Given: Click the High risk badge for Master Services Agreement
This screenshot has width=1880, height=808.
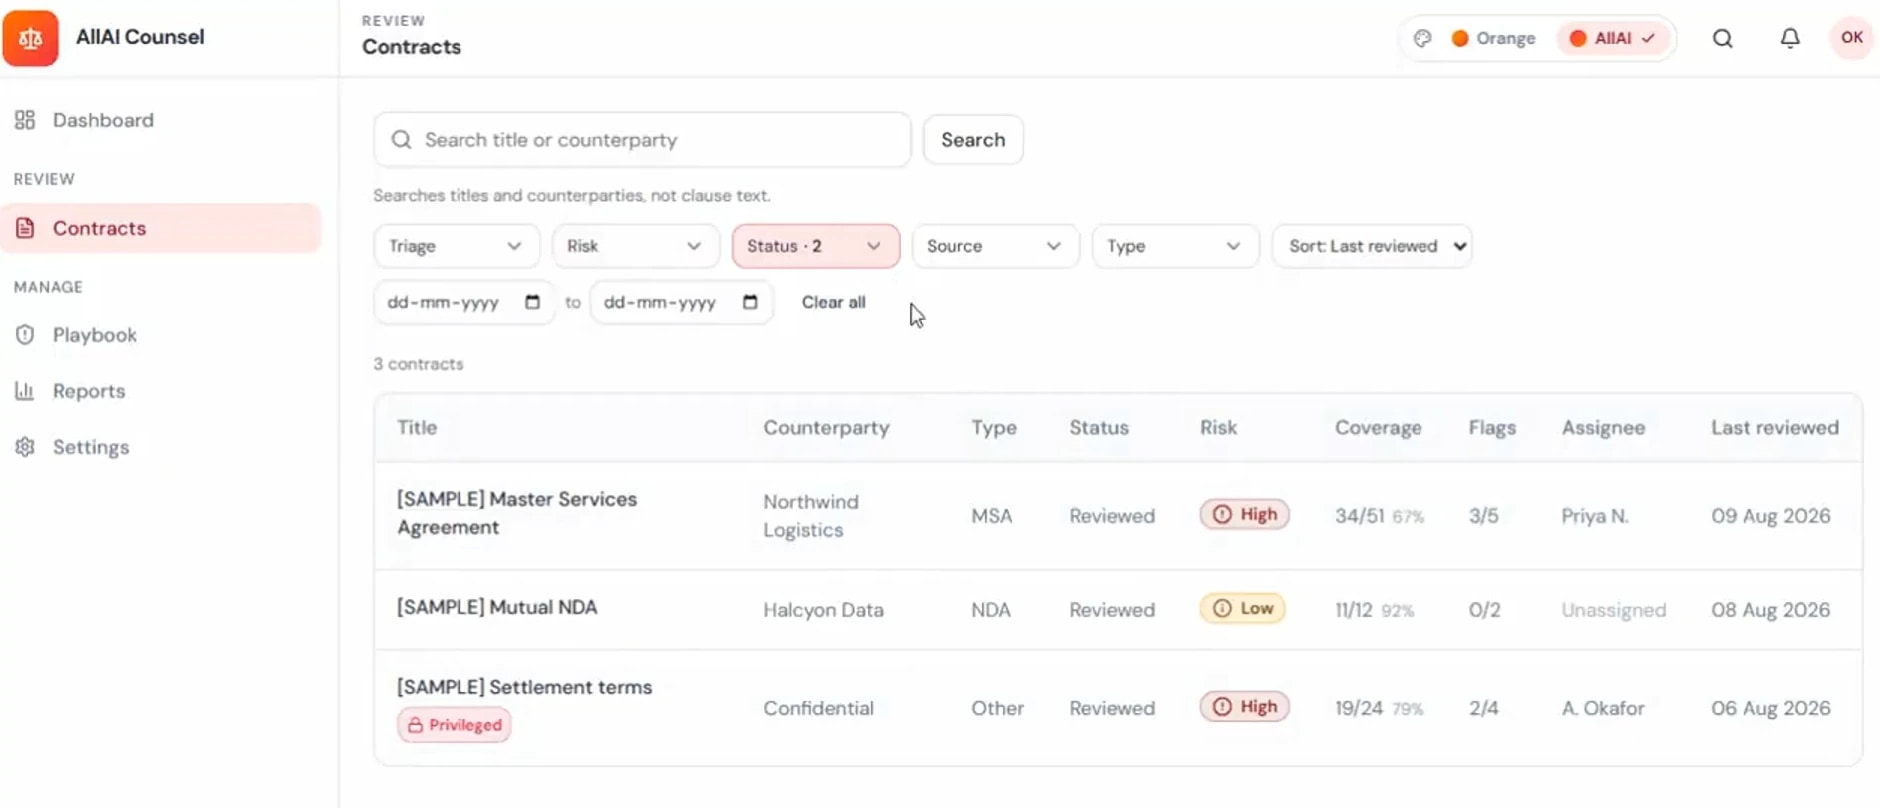Looking at the screenshot, I should coord(1244,514).
